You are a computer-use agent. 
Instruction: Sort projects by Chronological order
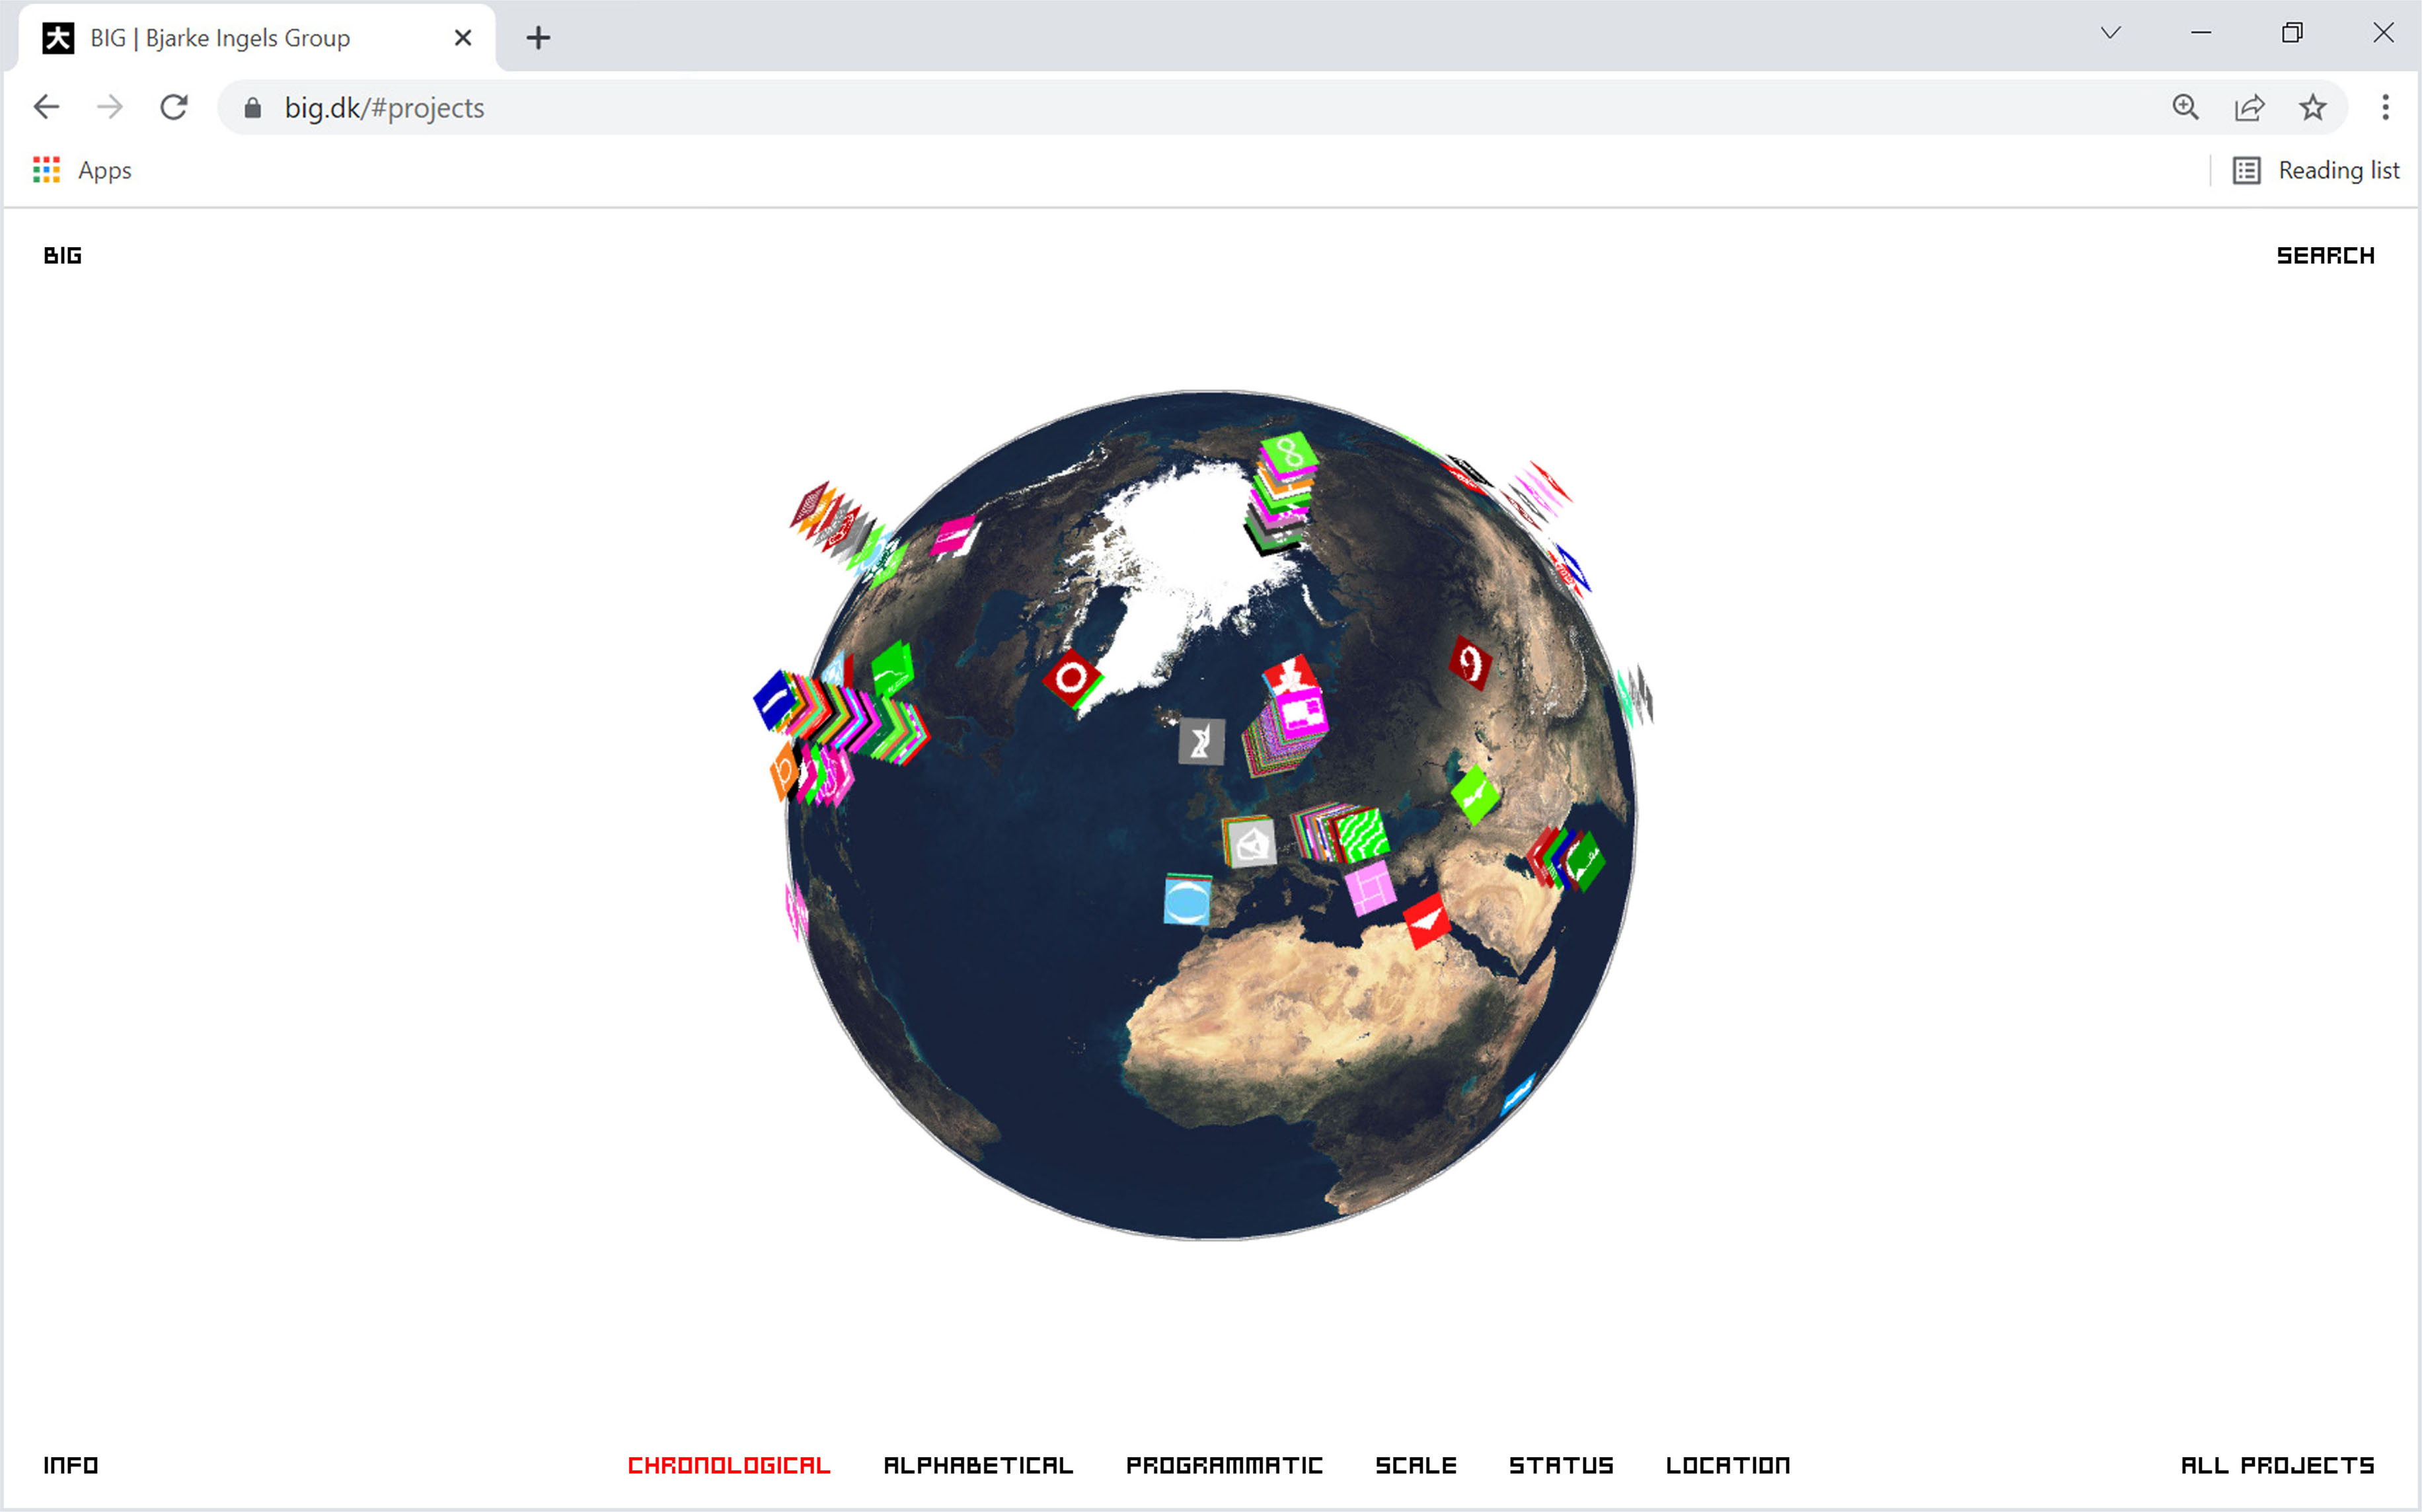tap(728, 1465)
